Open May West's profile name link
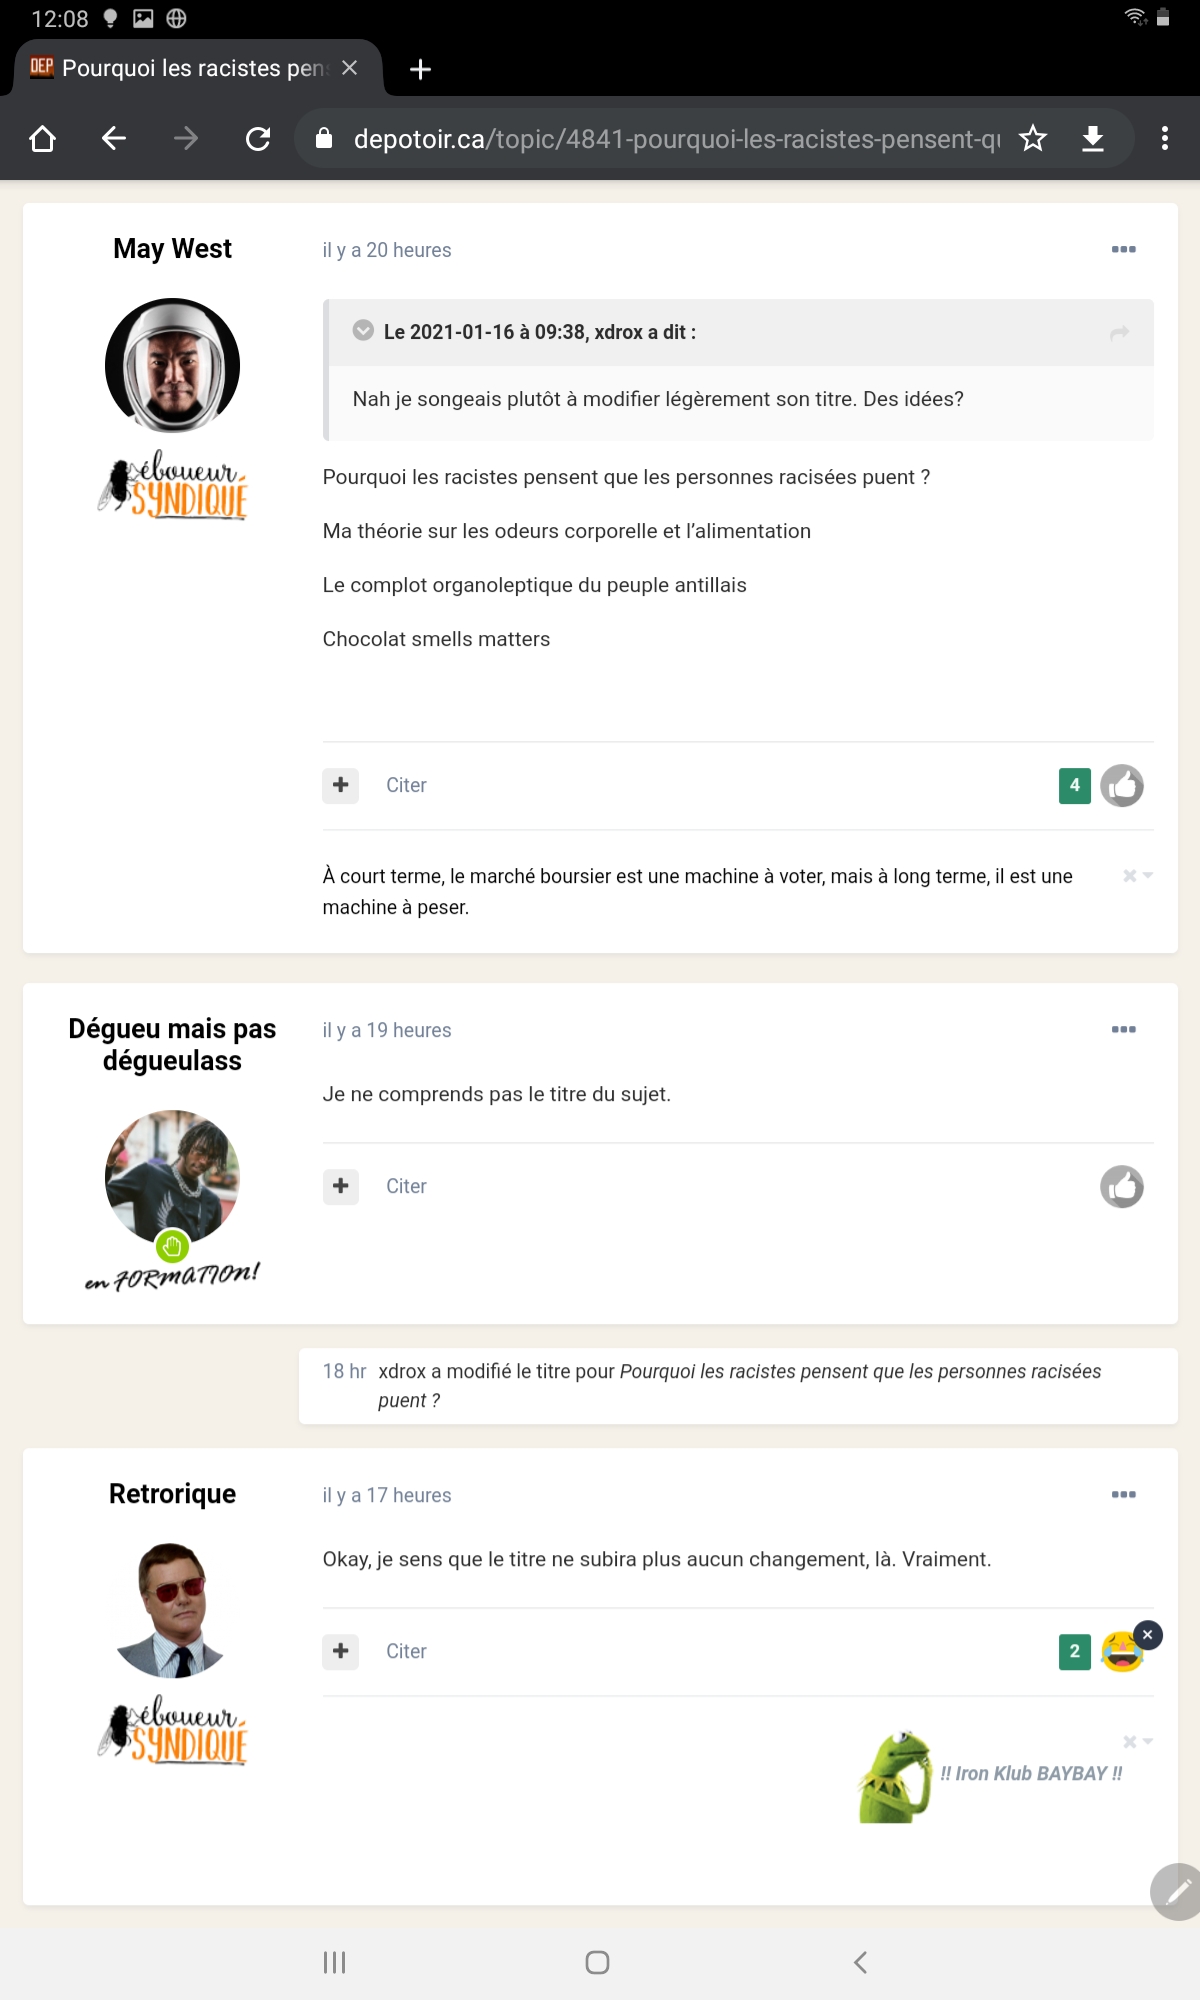 (172, 249)
